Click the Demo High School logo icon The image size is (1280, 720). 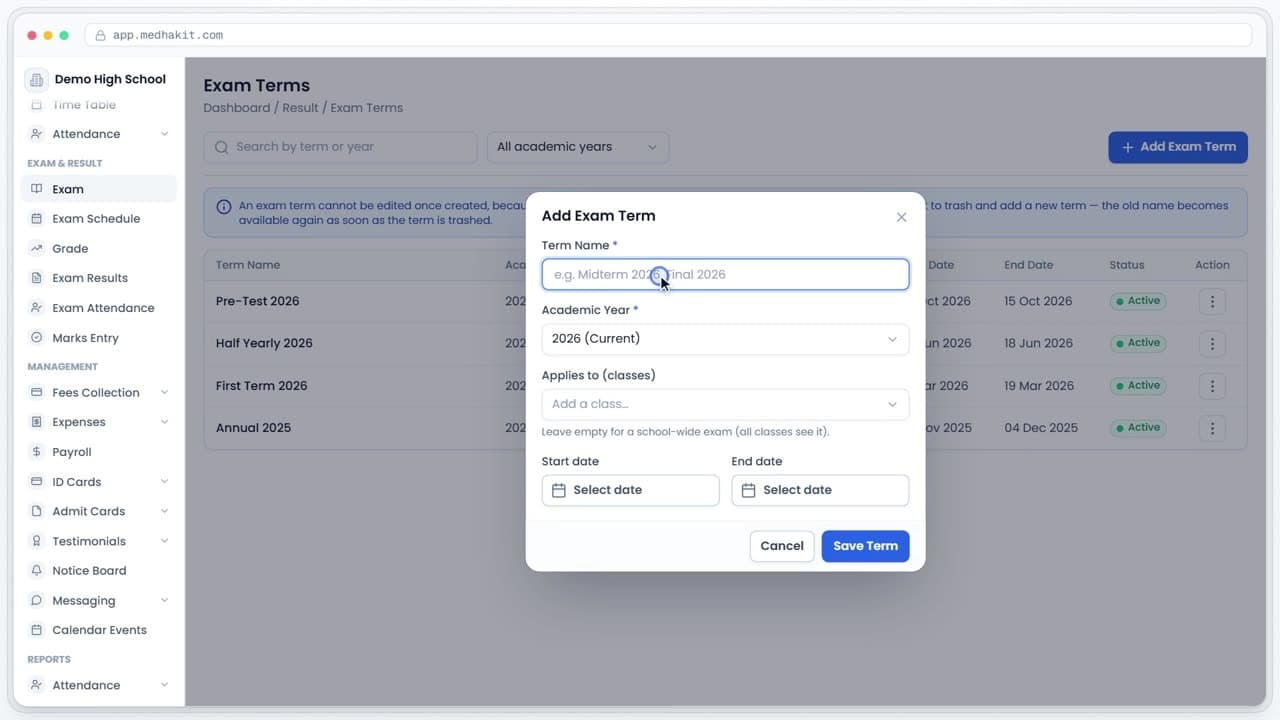pyautogui.click(x=36, y=80)
